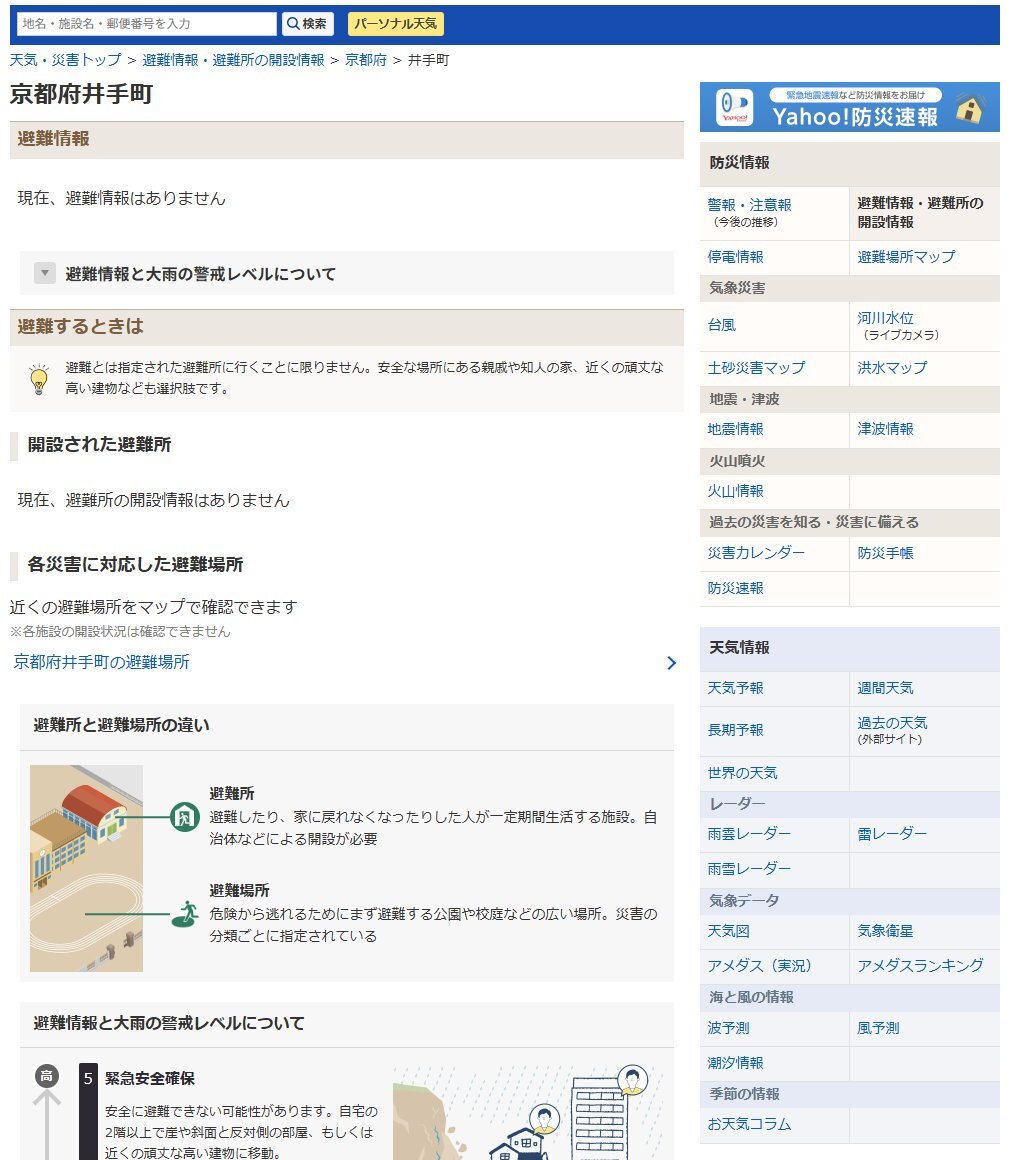This screenshot has width=1011, height=1160.
Task: Click the house icon in the 防災速報 banner
Action: pyautogui.click(x=967, y=107)
